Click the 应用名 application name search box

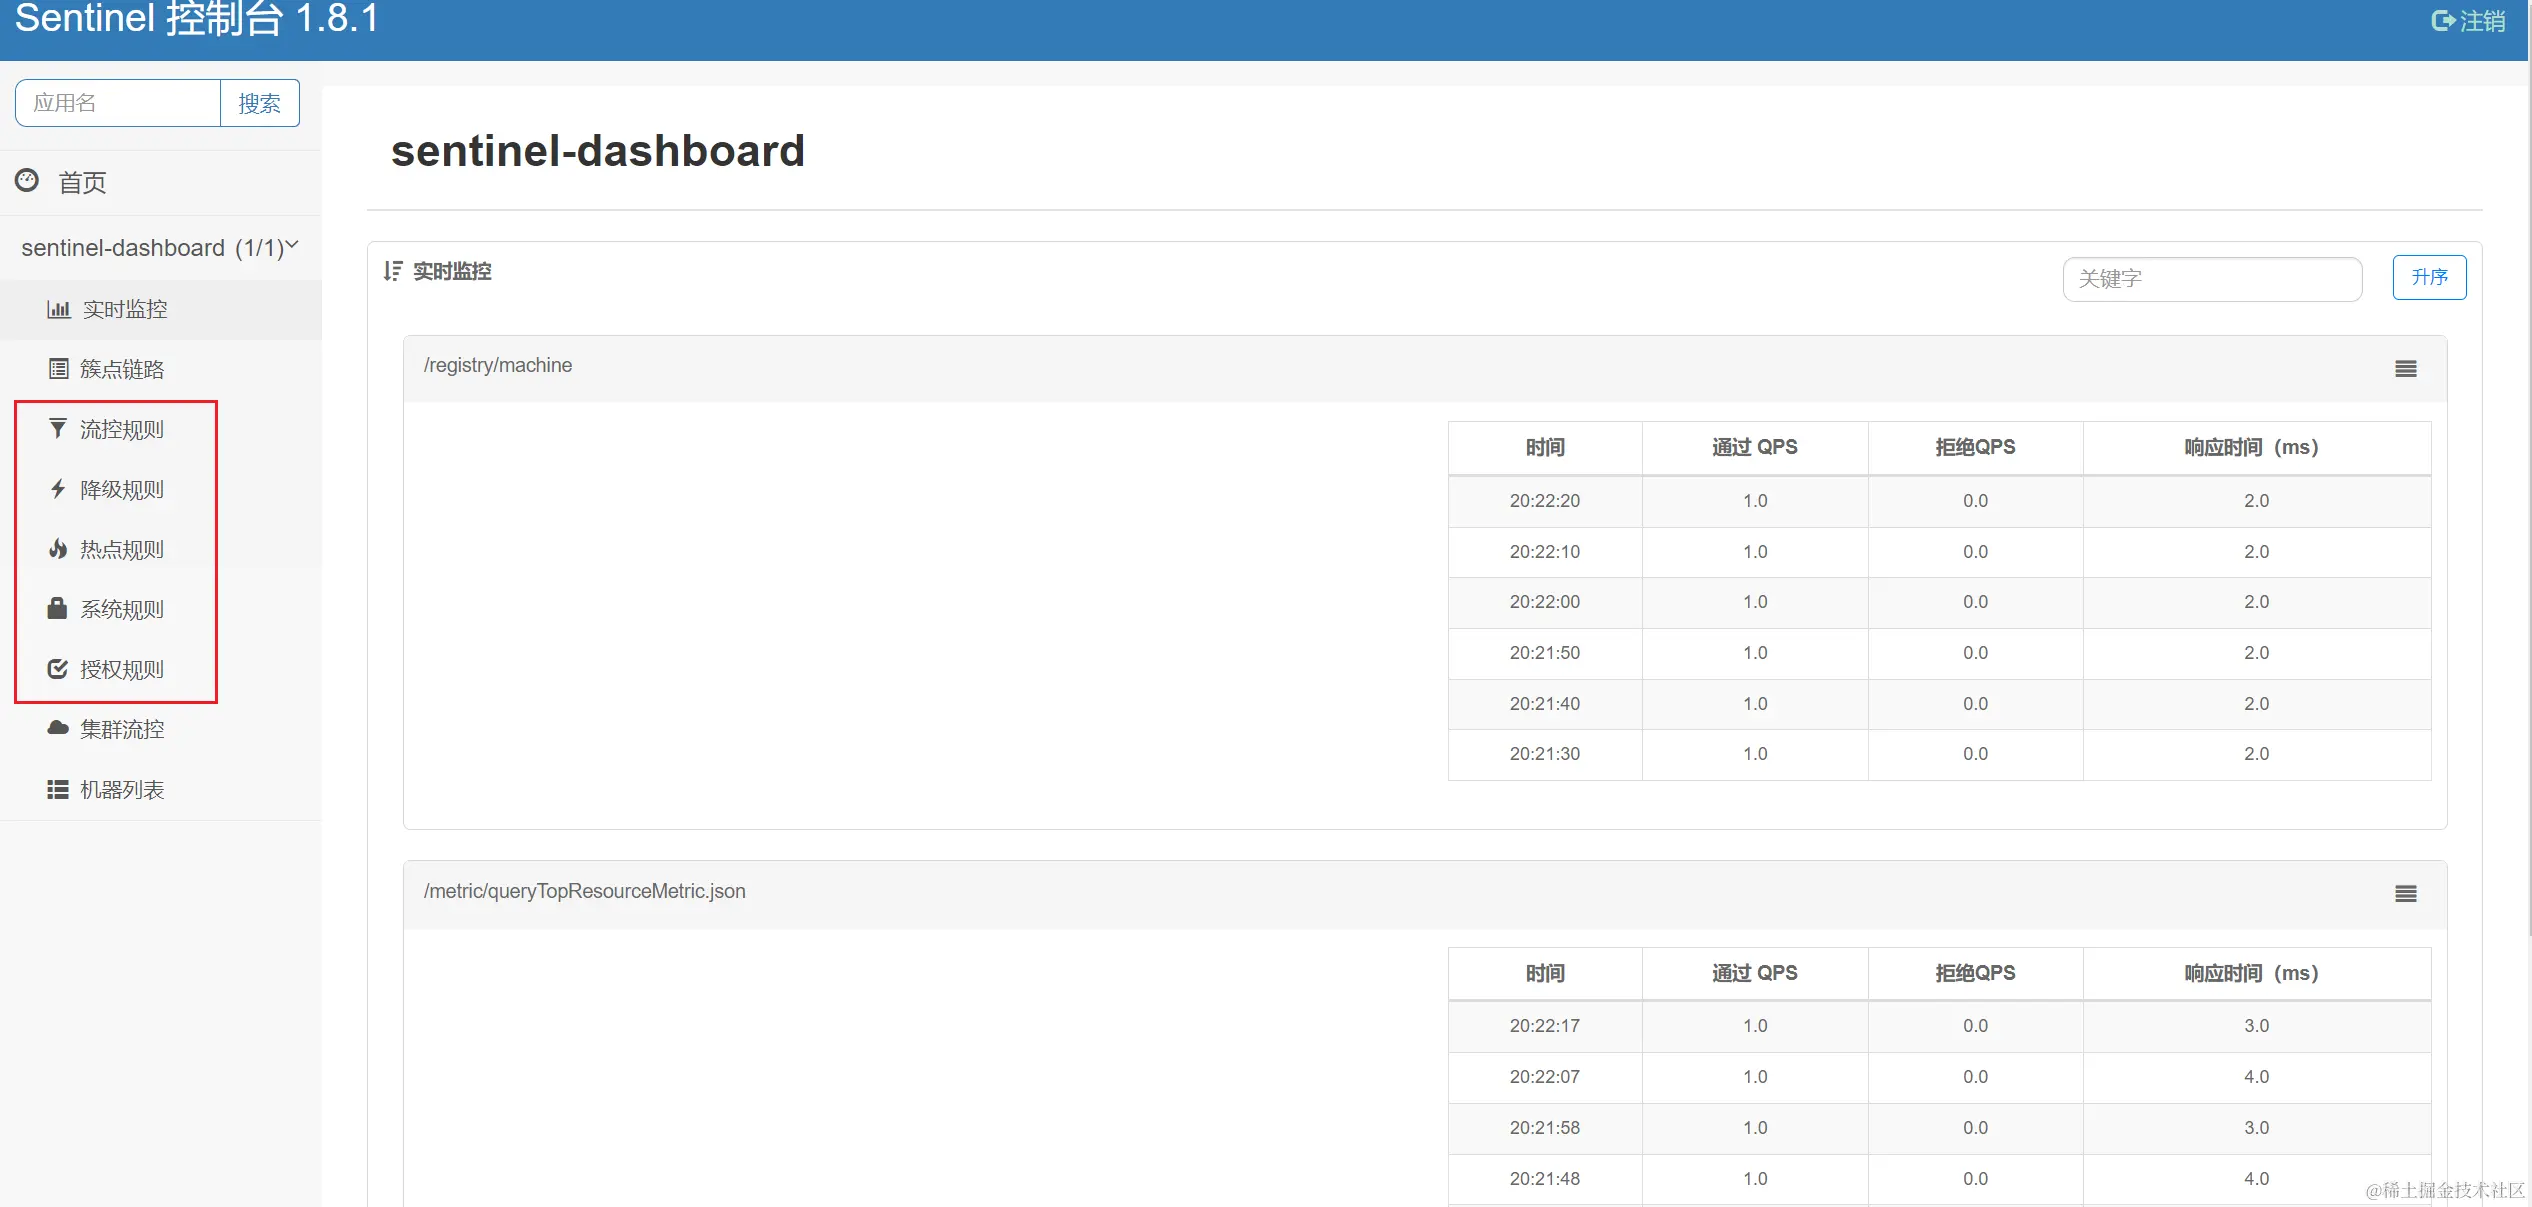(117, 102)
